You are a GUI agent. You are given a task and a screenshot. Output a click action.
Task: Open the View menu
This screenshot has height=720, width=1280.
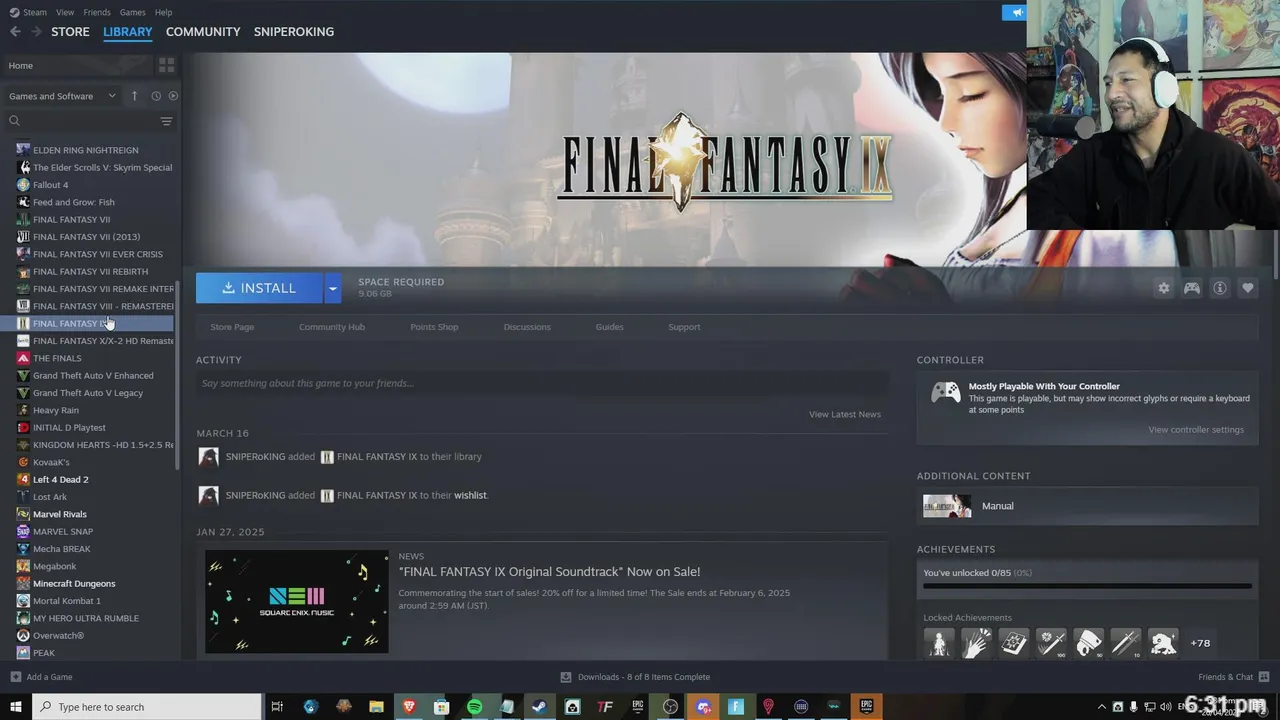pos(65,12)
